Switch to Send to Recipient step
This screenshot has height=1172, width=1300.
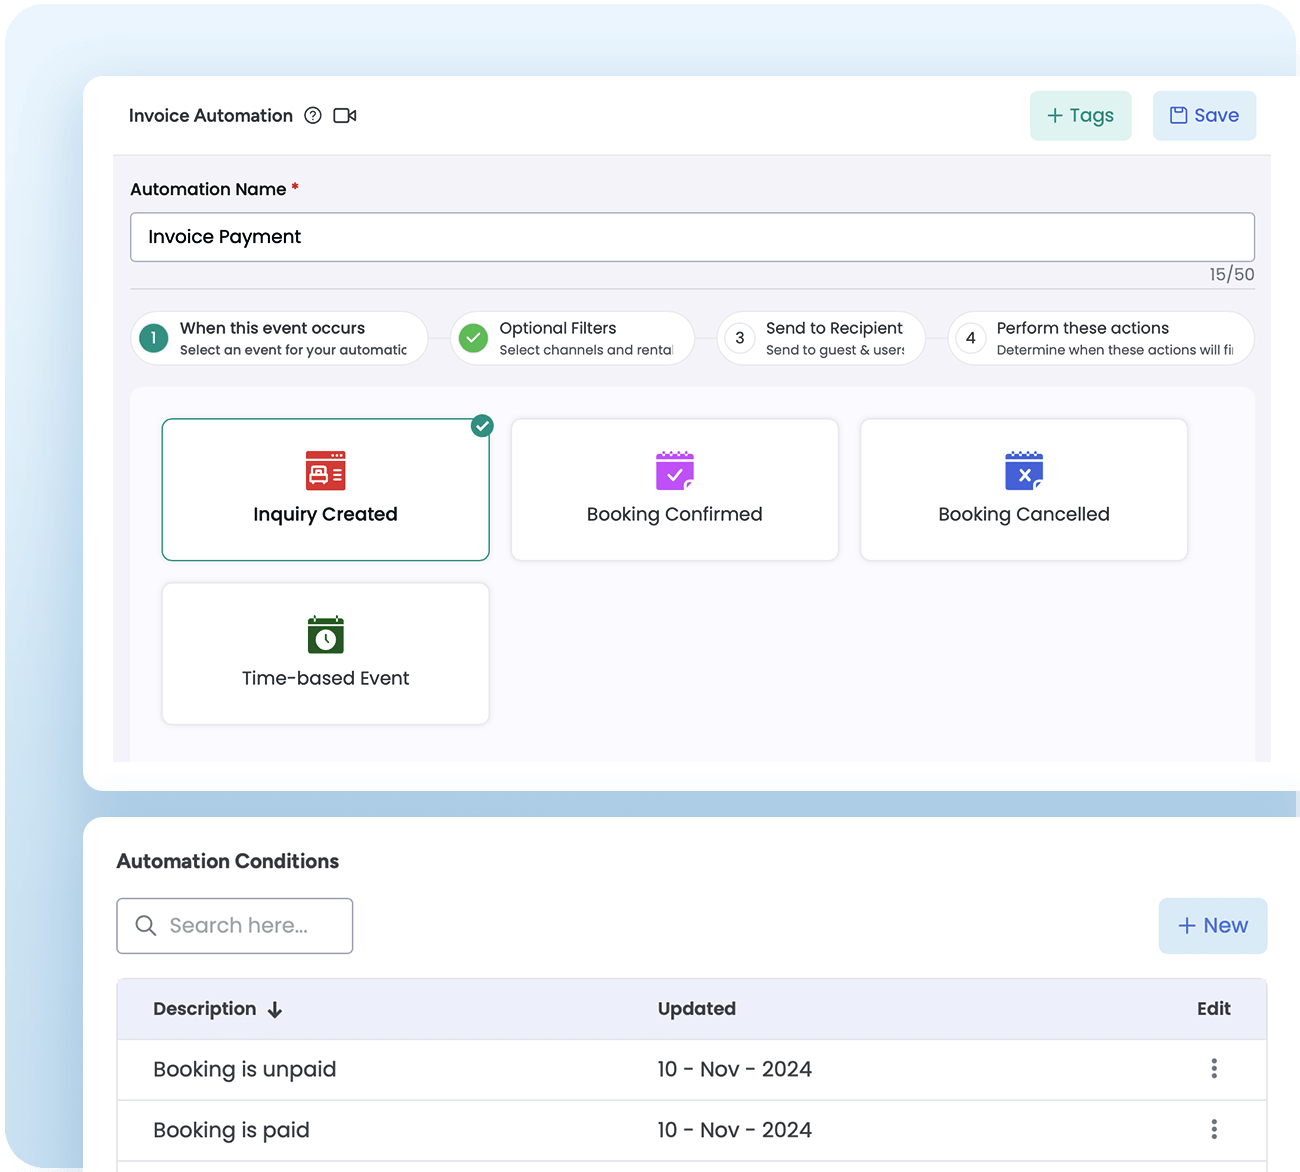click(x=821, y=338)
